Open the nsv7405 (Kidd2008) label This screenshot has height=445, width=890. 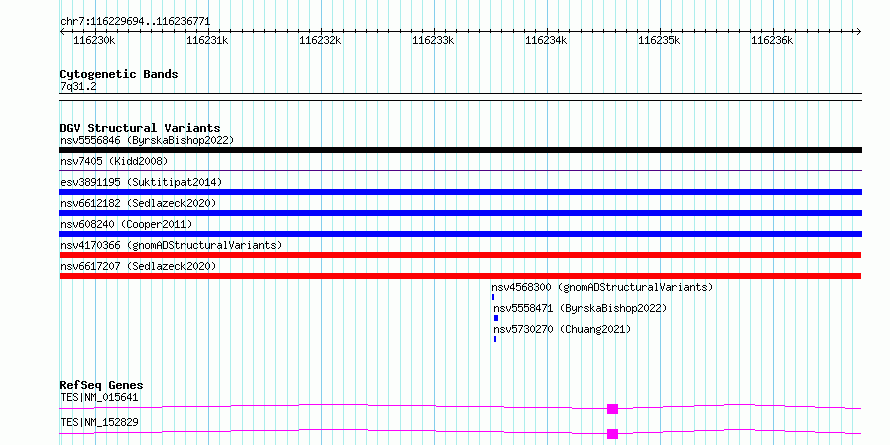pyautogui.click(x=114, y=161)
